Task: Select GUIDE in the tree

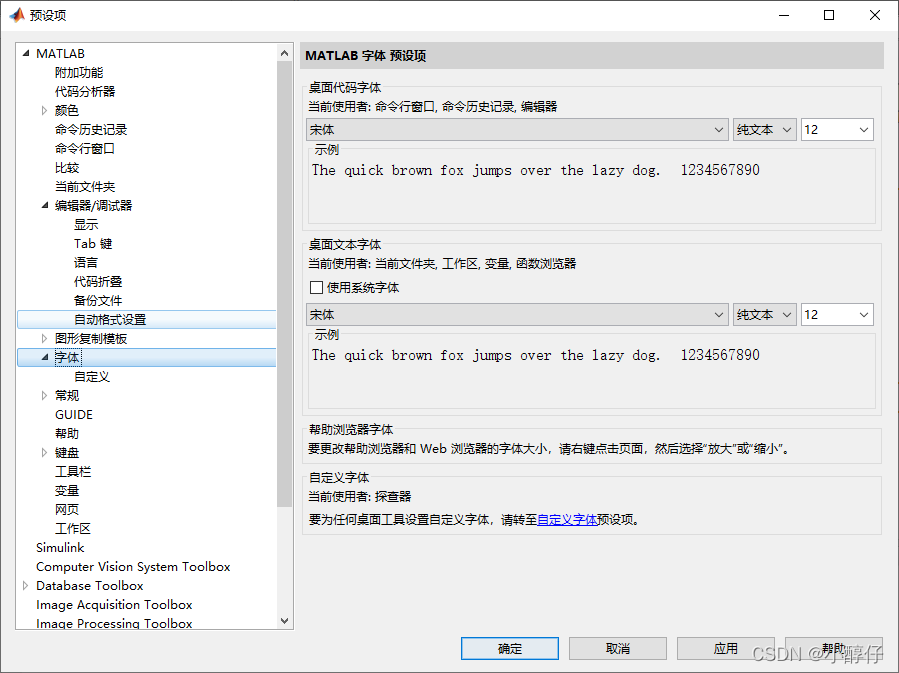Action: click(74, 414)
